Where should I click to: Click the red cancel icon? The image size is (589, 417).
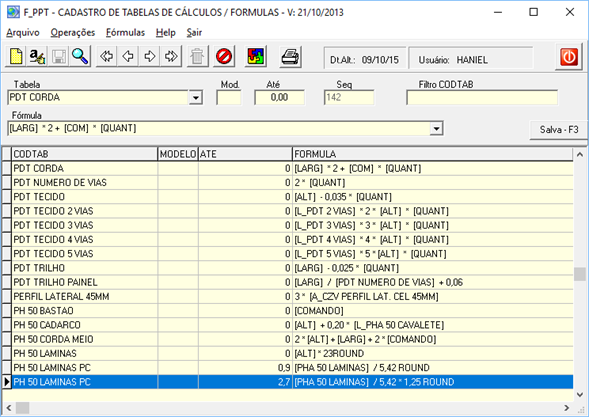(224, 57)
